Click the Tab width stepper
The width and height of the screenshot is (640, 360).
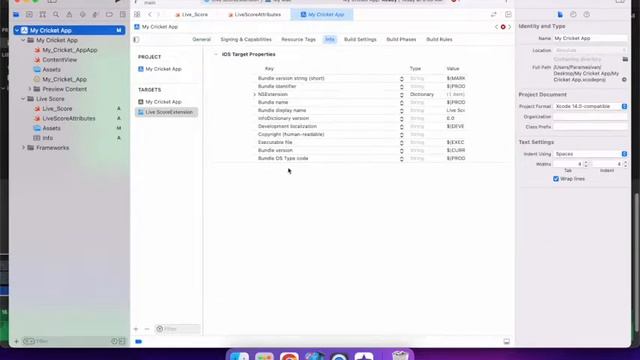pyautogui.click(x=586, y=164)
